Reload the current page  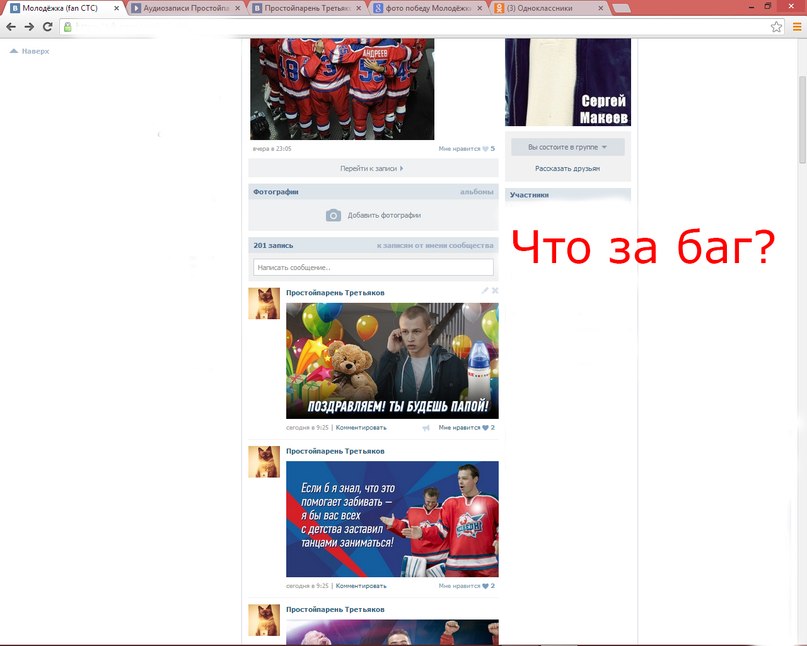(x=47, y=27)
